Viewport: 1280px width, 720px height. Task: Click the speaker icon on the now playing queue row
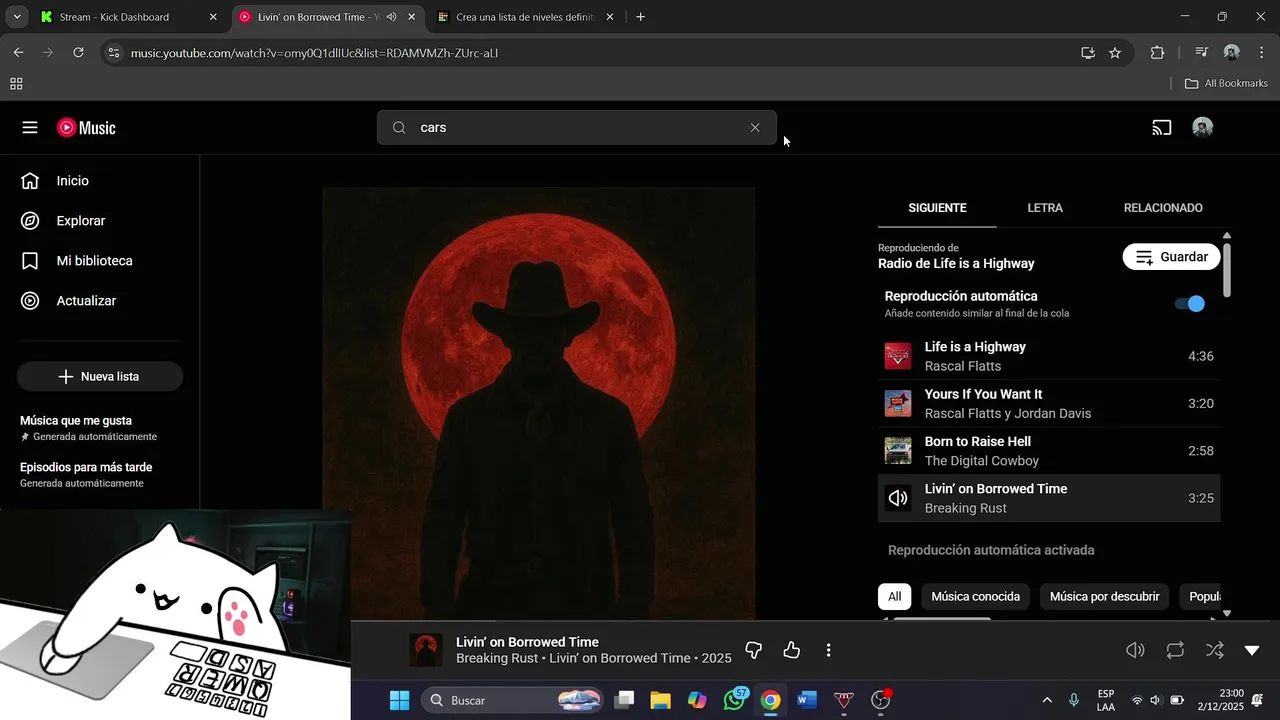tap(898, 498)
